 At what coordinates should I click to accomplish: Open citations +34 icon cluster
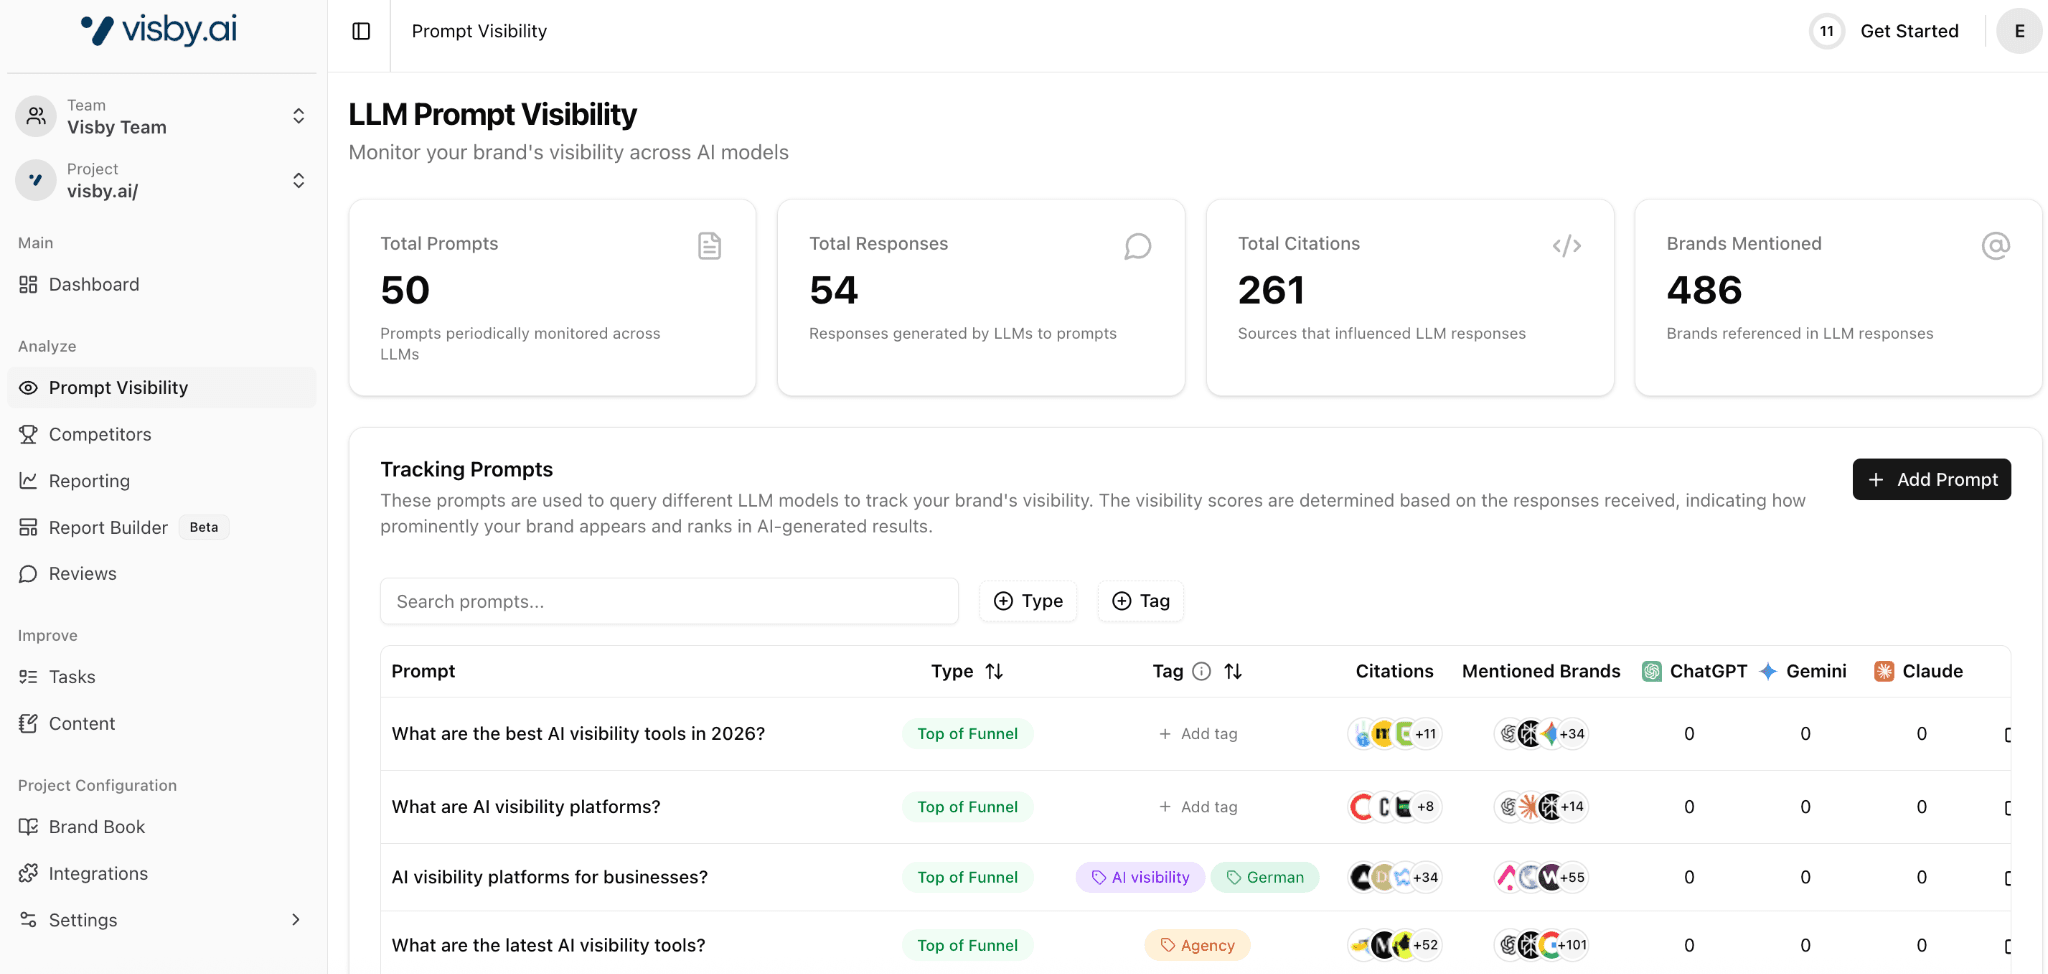[x=1394, y=877]
